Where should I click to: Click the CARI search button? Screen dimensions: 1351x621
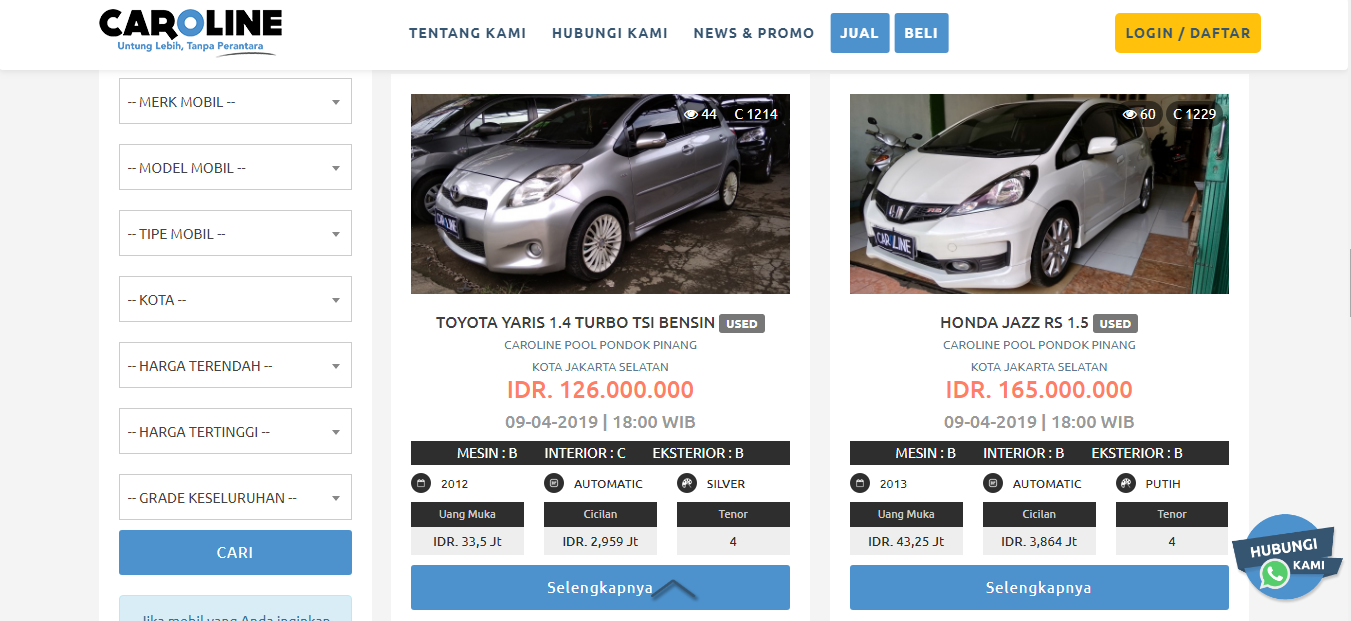235,552
